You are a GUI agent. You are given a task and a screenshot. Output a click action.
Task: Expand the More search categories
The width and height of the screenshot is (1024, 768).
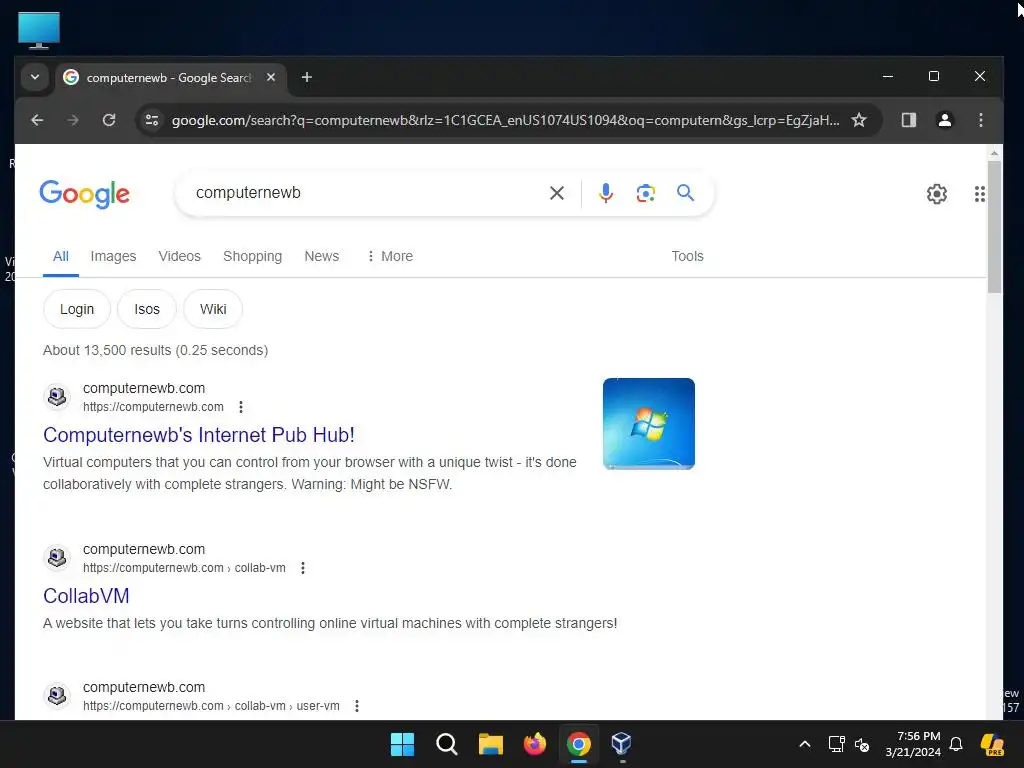click(389, 257)
